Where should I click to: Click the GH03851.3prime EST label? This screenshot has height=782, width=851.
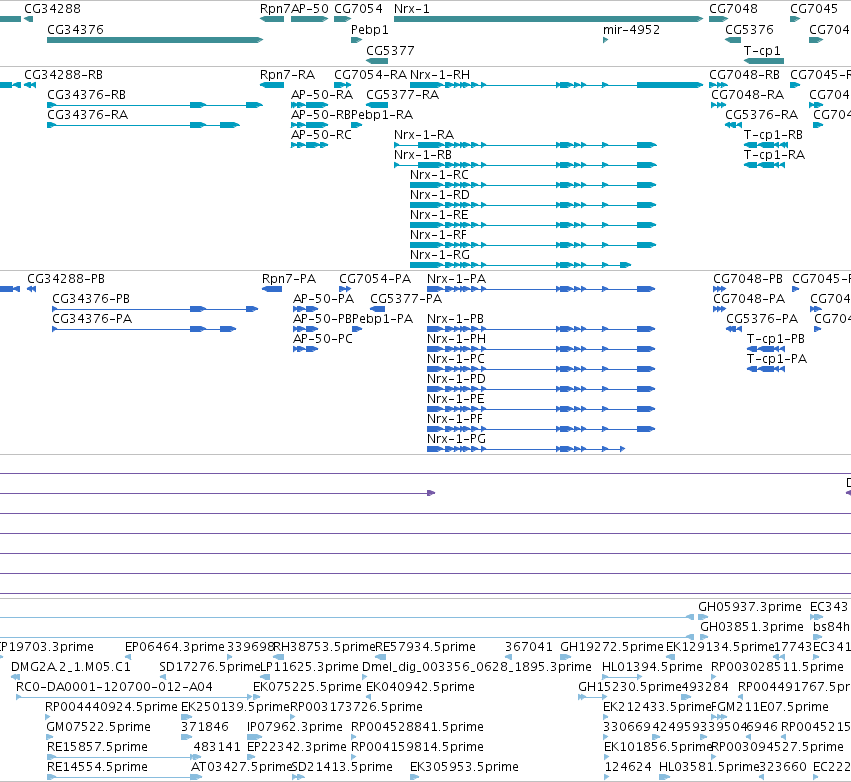coord(752,627)
